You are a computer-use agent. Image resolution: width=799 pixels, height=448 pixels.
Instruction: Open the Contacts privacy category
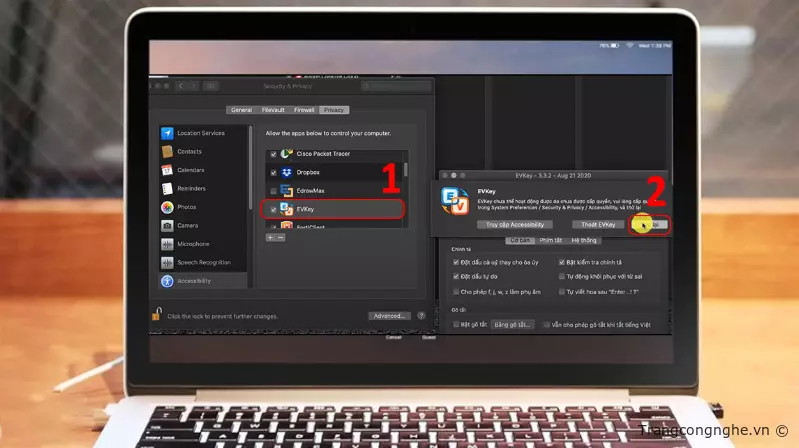[x=189, y=151]
